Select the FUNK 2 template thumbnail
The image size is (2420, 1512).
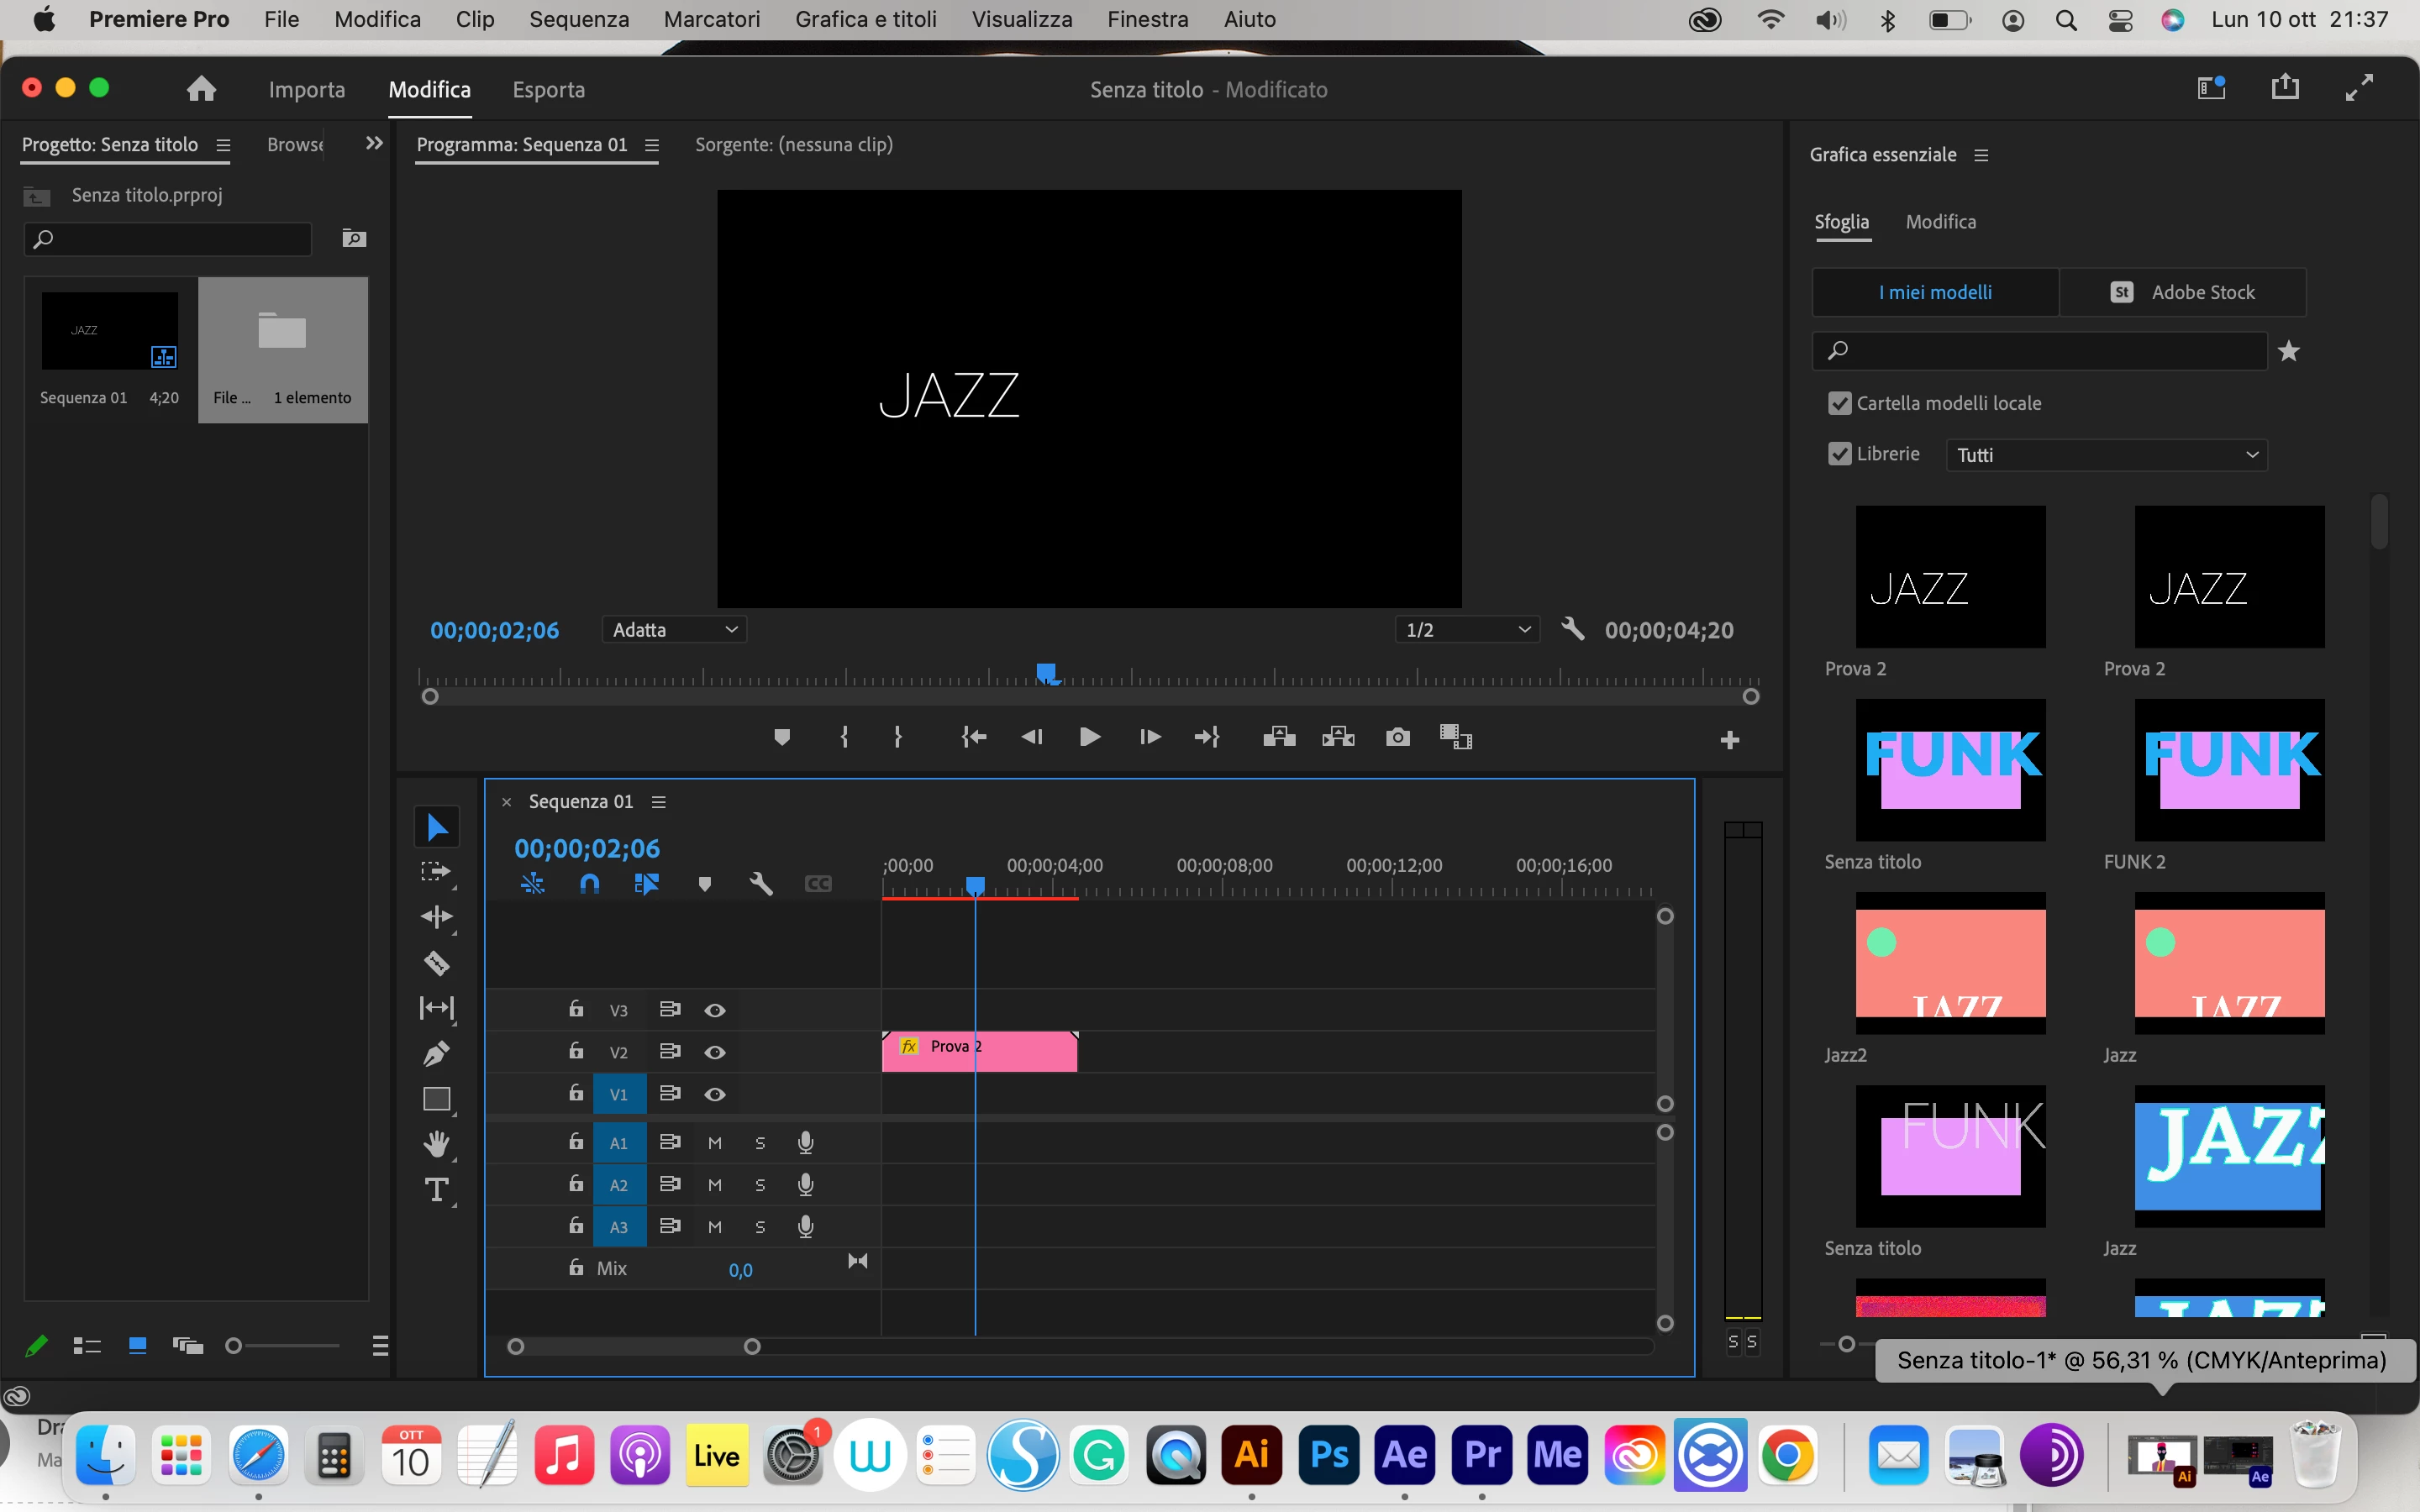pyautogui.click(x=2228, y=770)
